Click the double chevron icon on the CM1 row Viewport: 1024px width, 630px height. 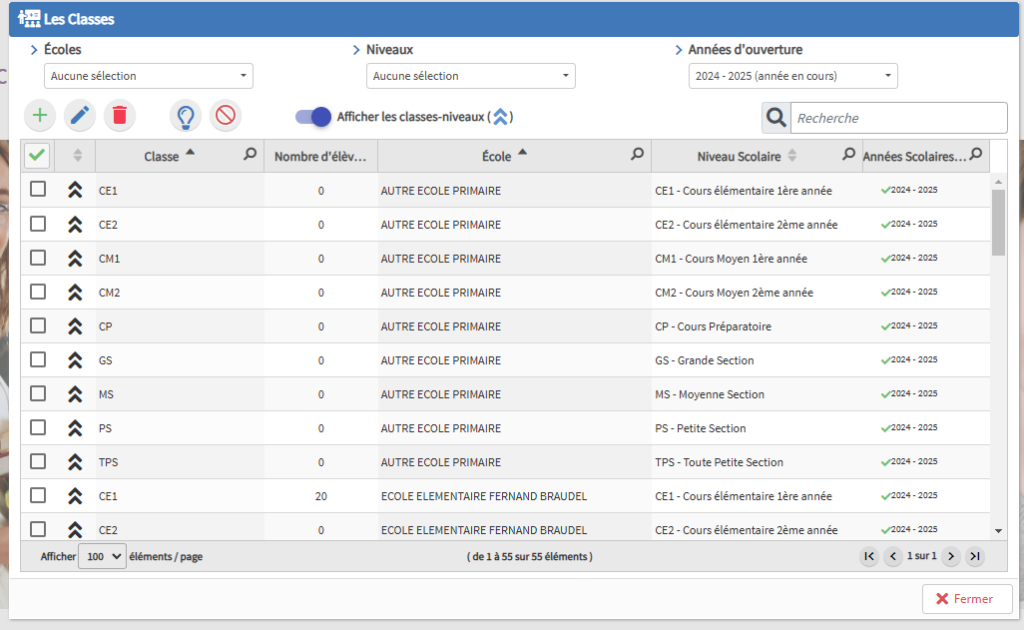click(74, 259)
